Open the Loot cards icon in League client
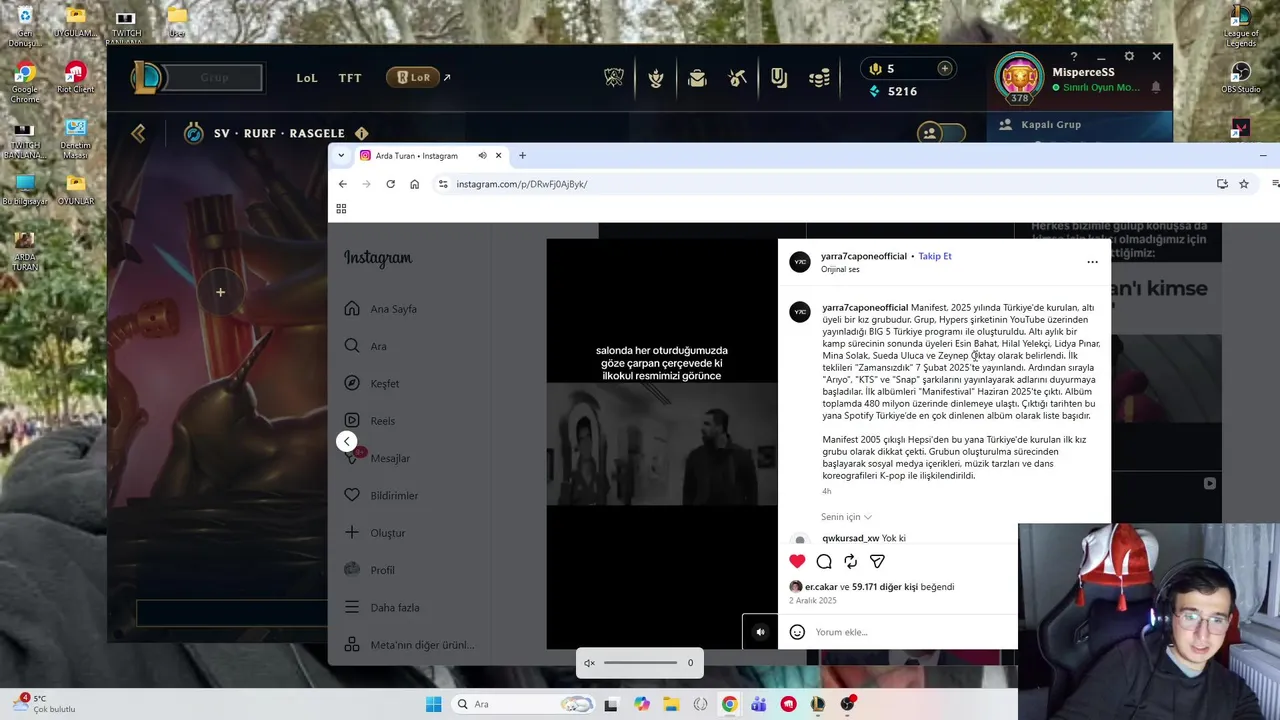Viewport: 1280px width, 720px height. click(779, 77)
